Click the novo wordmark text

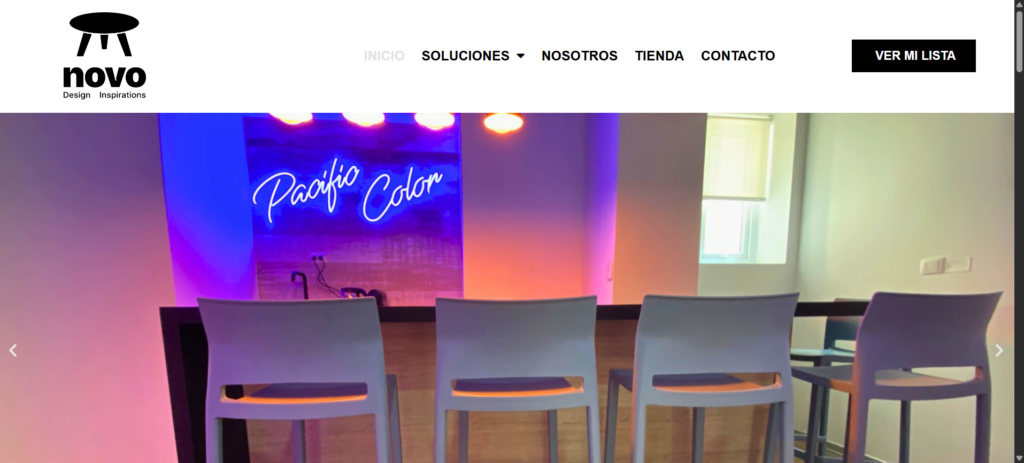pos(104,76)
